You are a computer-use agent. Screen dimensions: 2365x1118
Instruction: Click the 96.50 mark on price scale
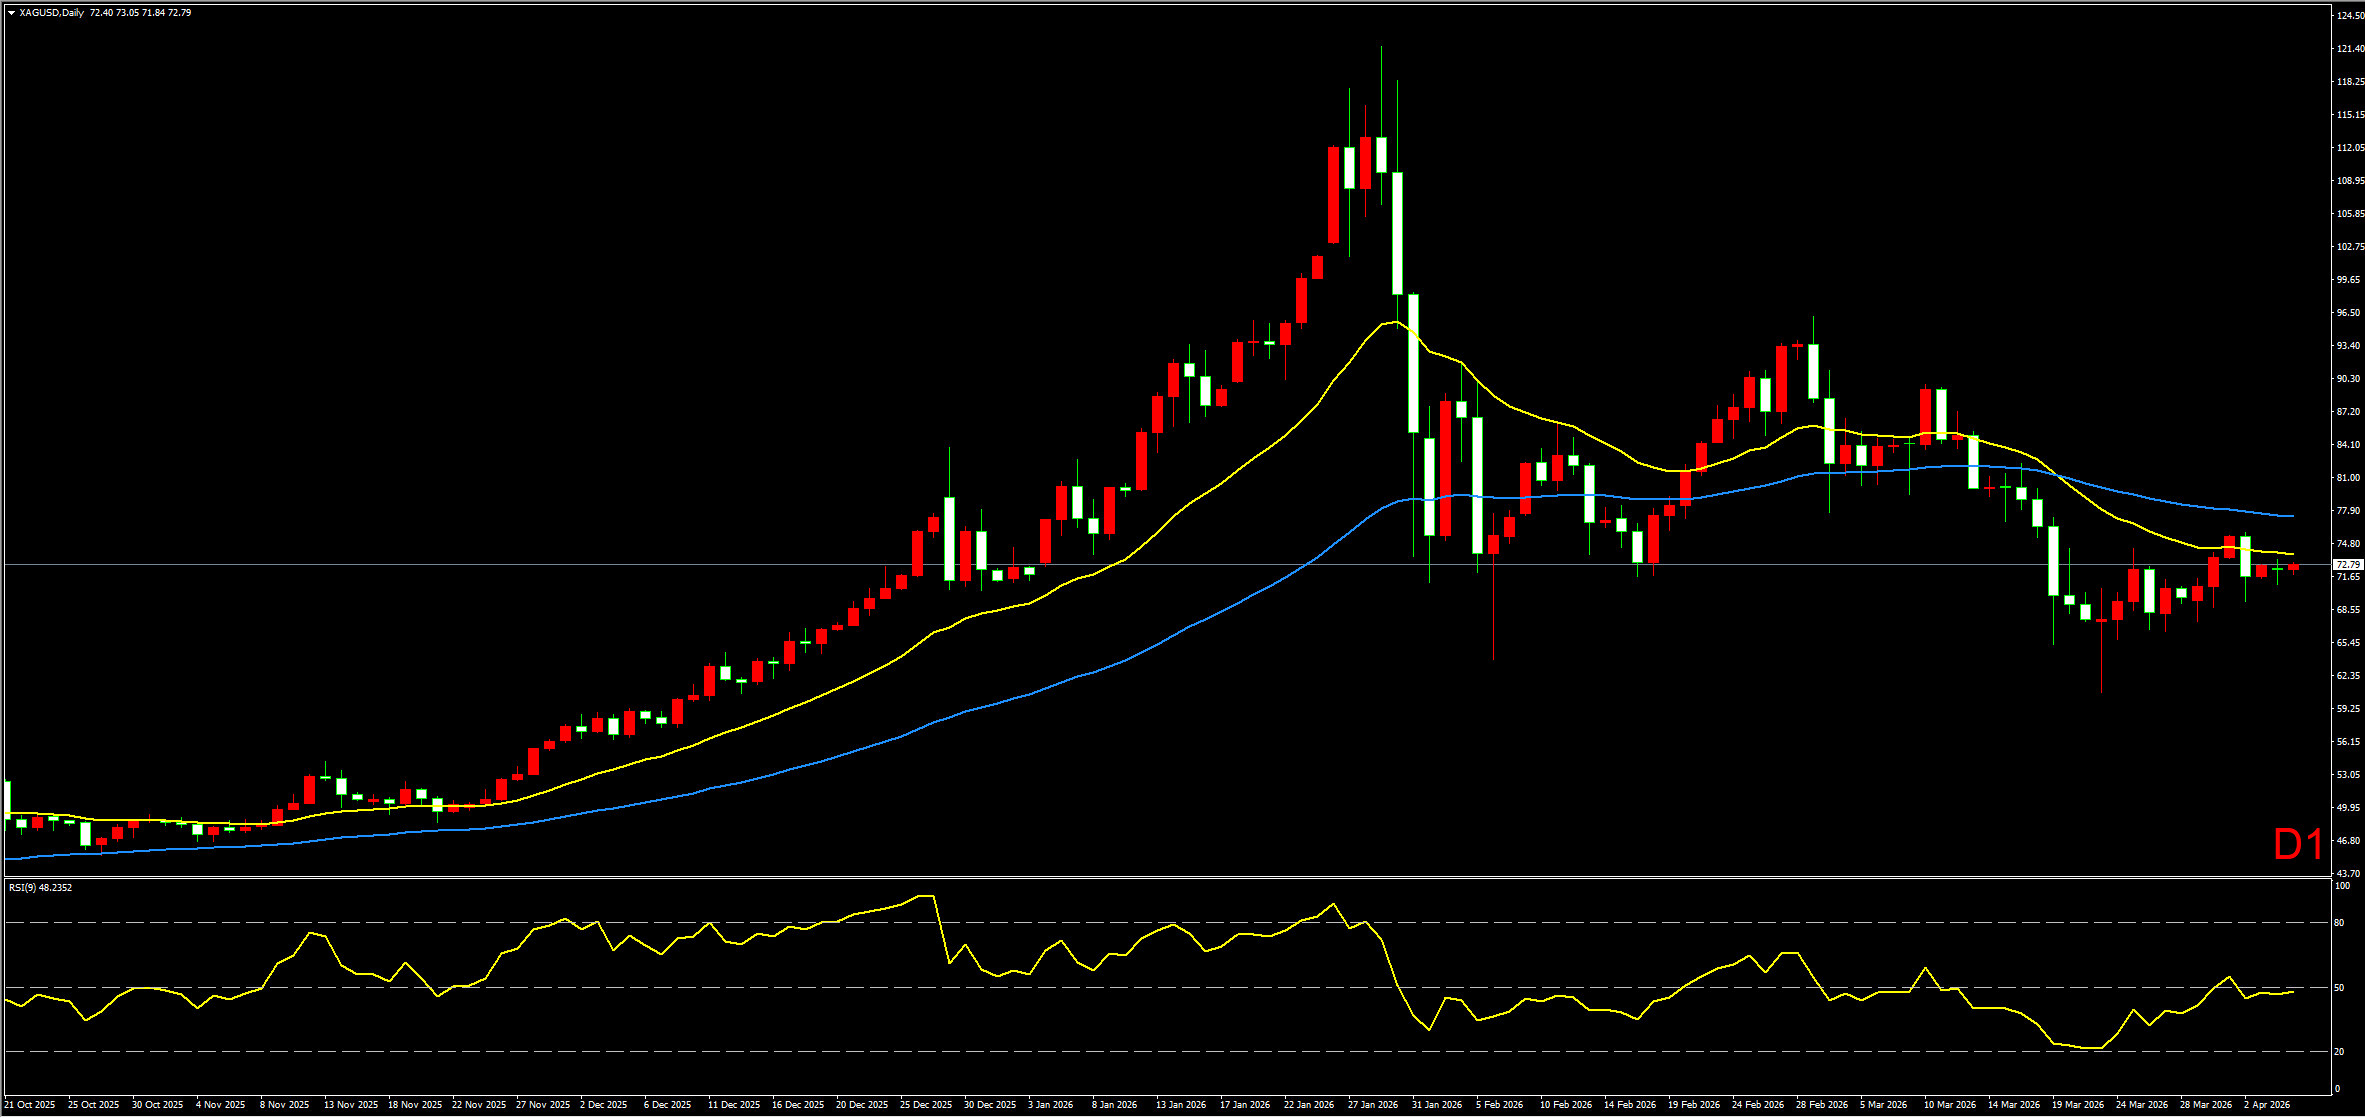2347,313
